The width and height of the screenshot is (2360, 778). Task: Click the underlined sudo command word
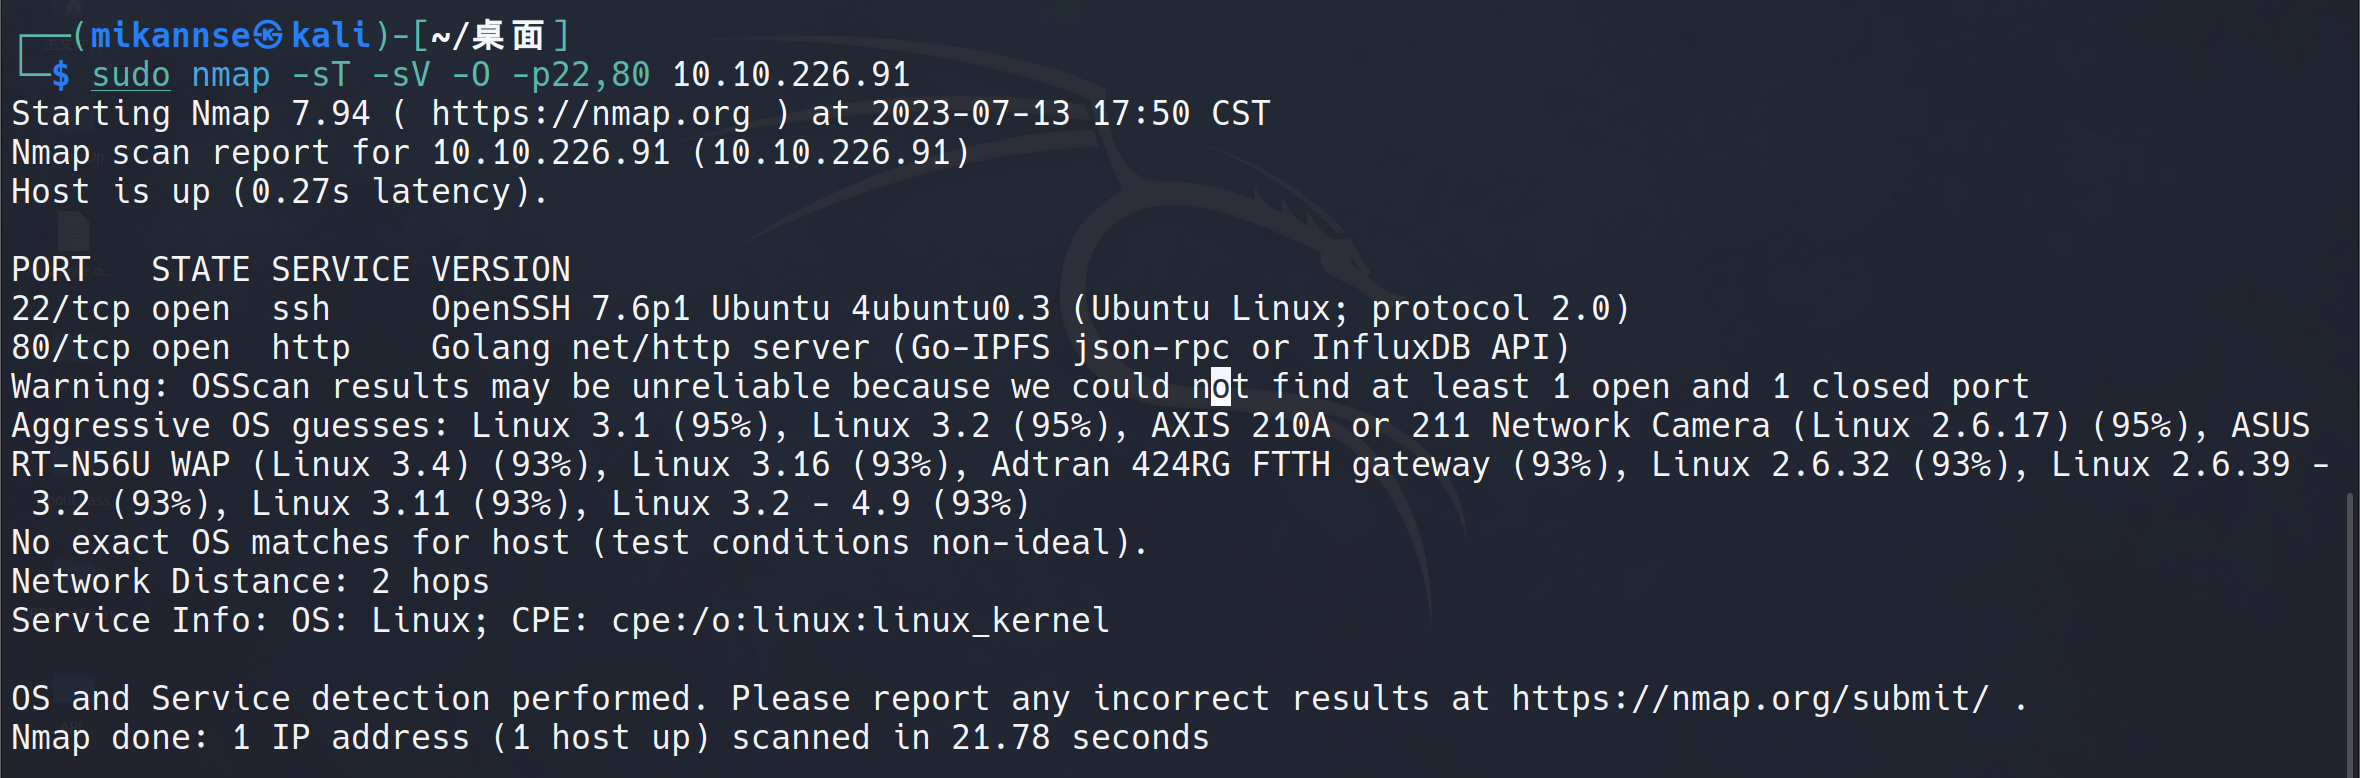click(x=131, y=75)
